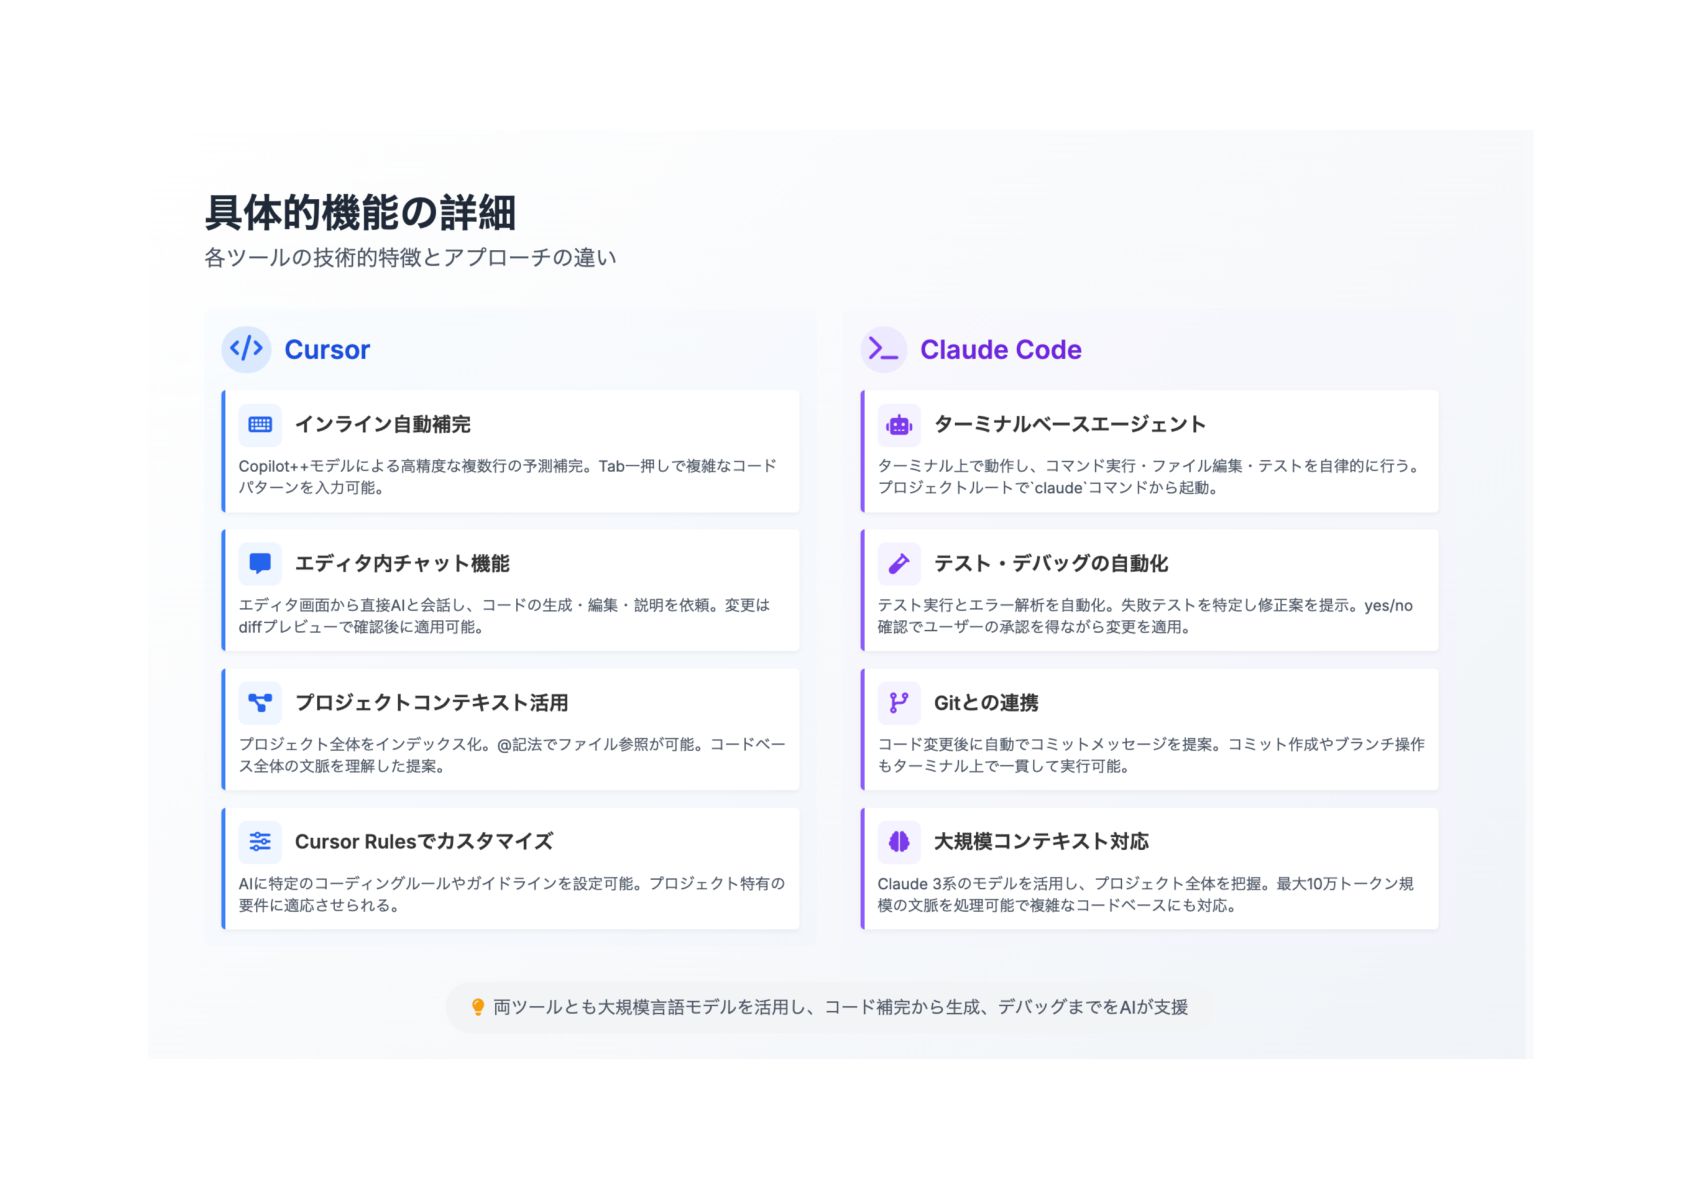This screenshot has width=1684, height=1191.
Task: Click the エディタ内チャット機能 card title
Action: [x=402, y=563]
